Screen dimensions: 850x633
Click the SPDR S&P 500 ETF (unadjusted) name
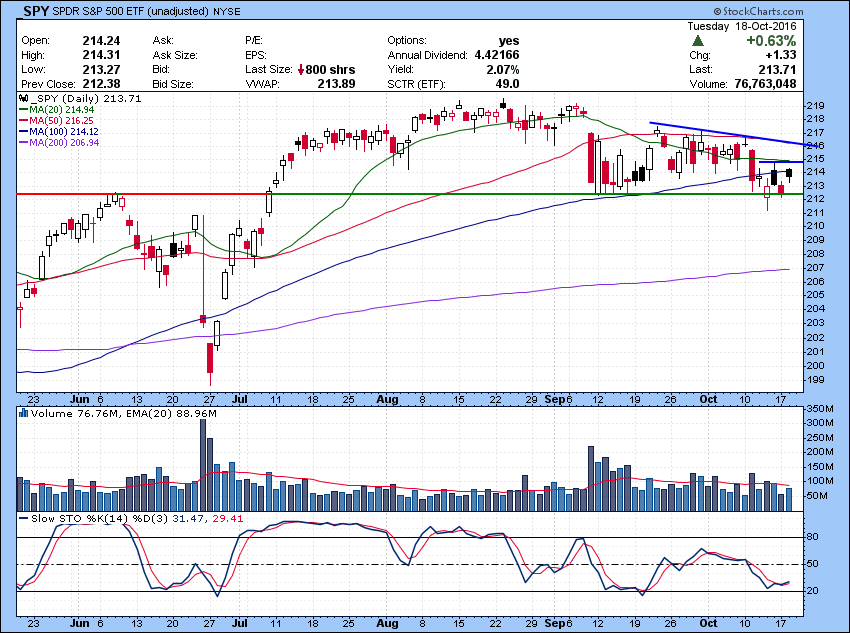pos(131,11)
